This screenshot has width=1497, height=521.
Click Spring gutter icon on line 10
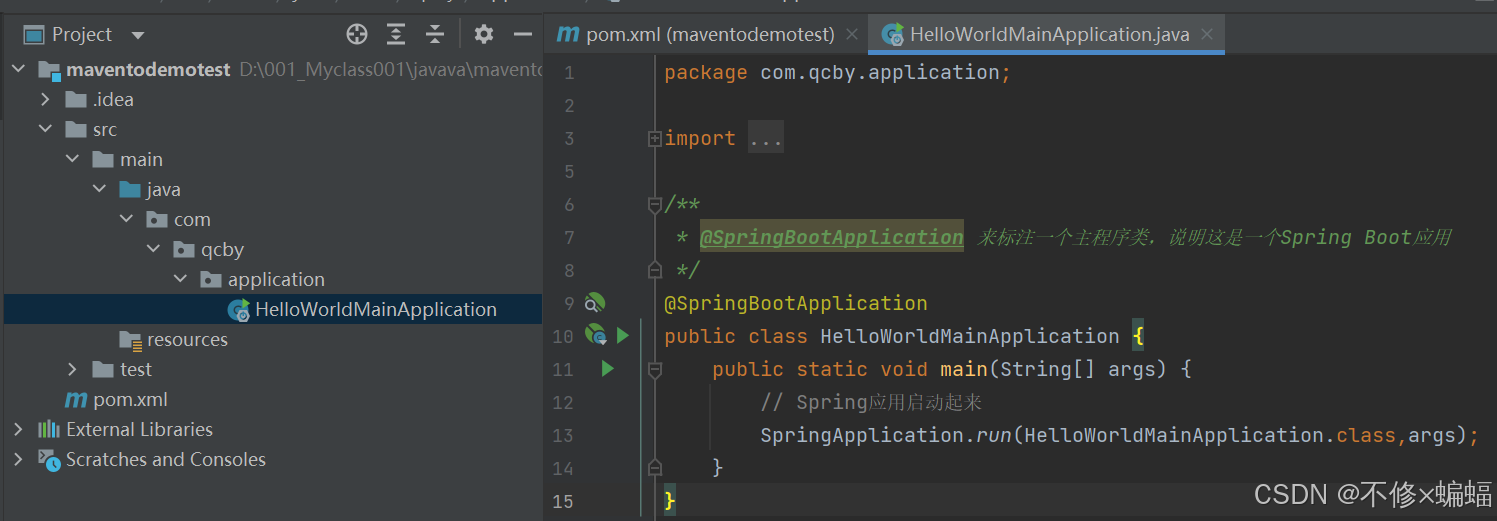pos(595,336)
